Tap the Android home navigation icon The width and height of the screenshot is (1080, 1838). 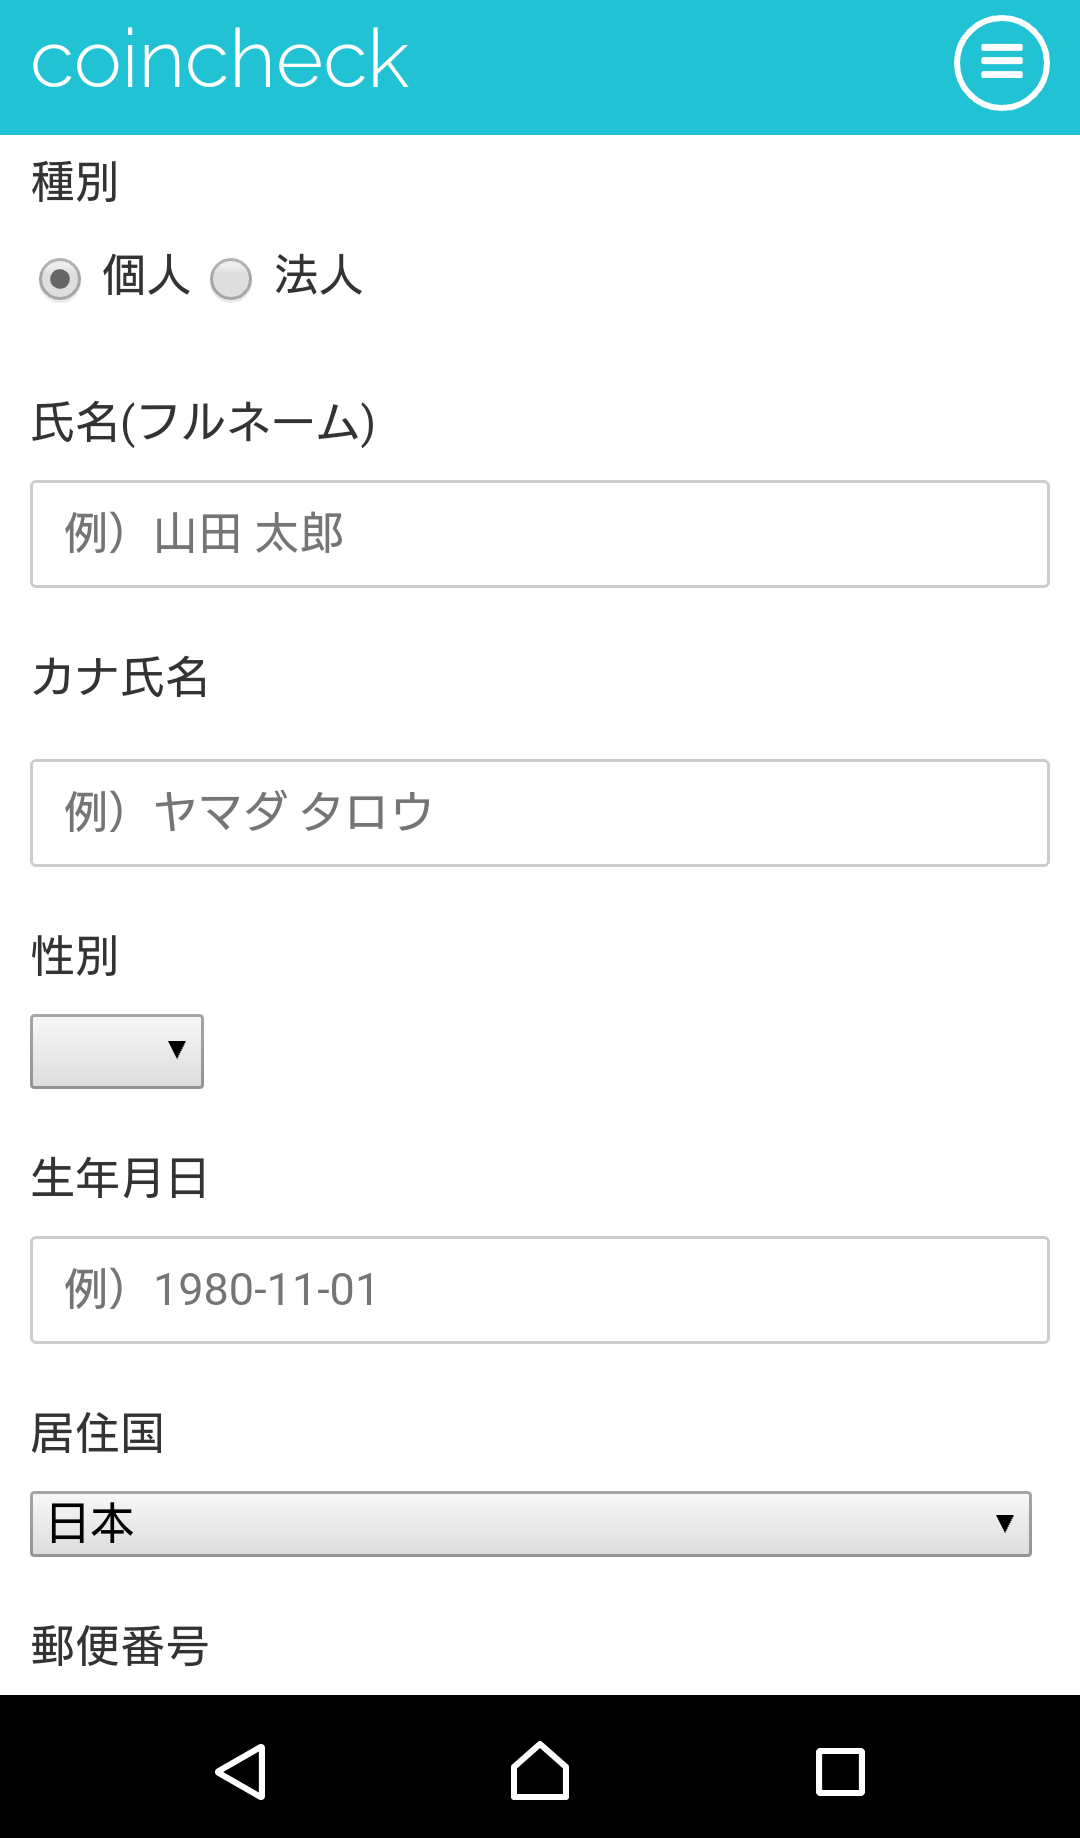(x=540, y=1771)
